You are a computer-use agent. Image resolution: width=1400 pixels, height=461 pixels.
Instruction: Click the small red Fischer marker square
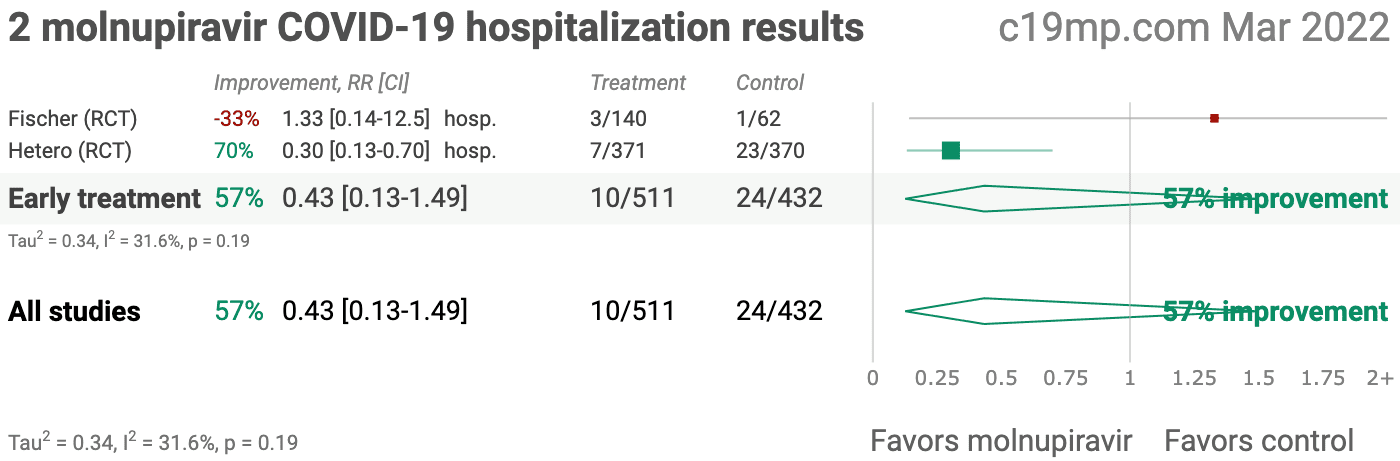pos(1214,118)
